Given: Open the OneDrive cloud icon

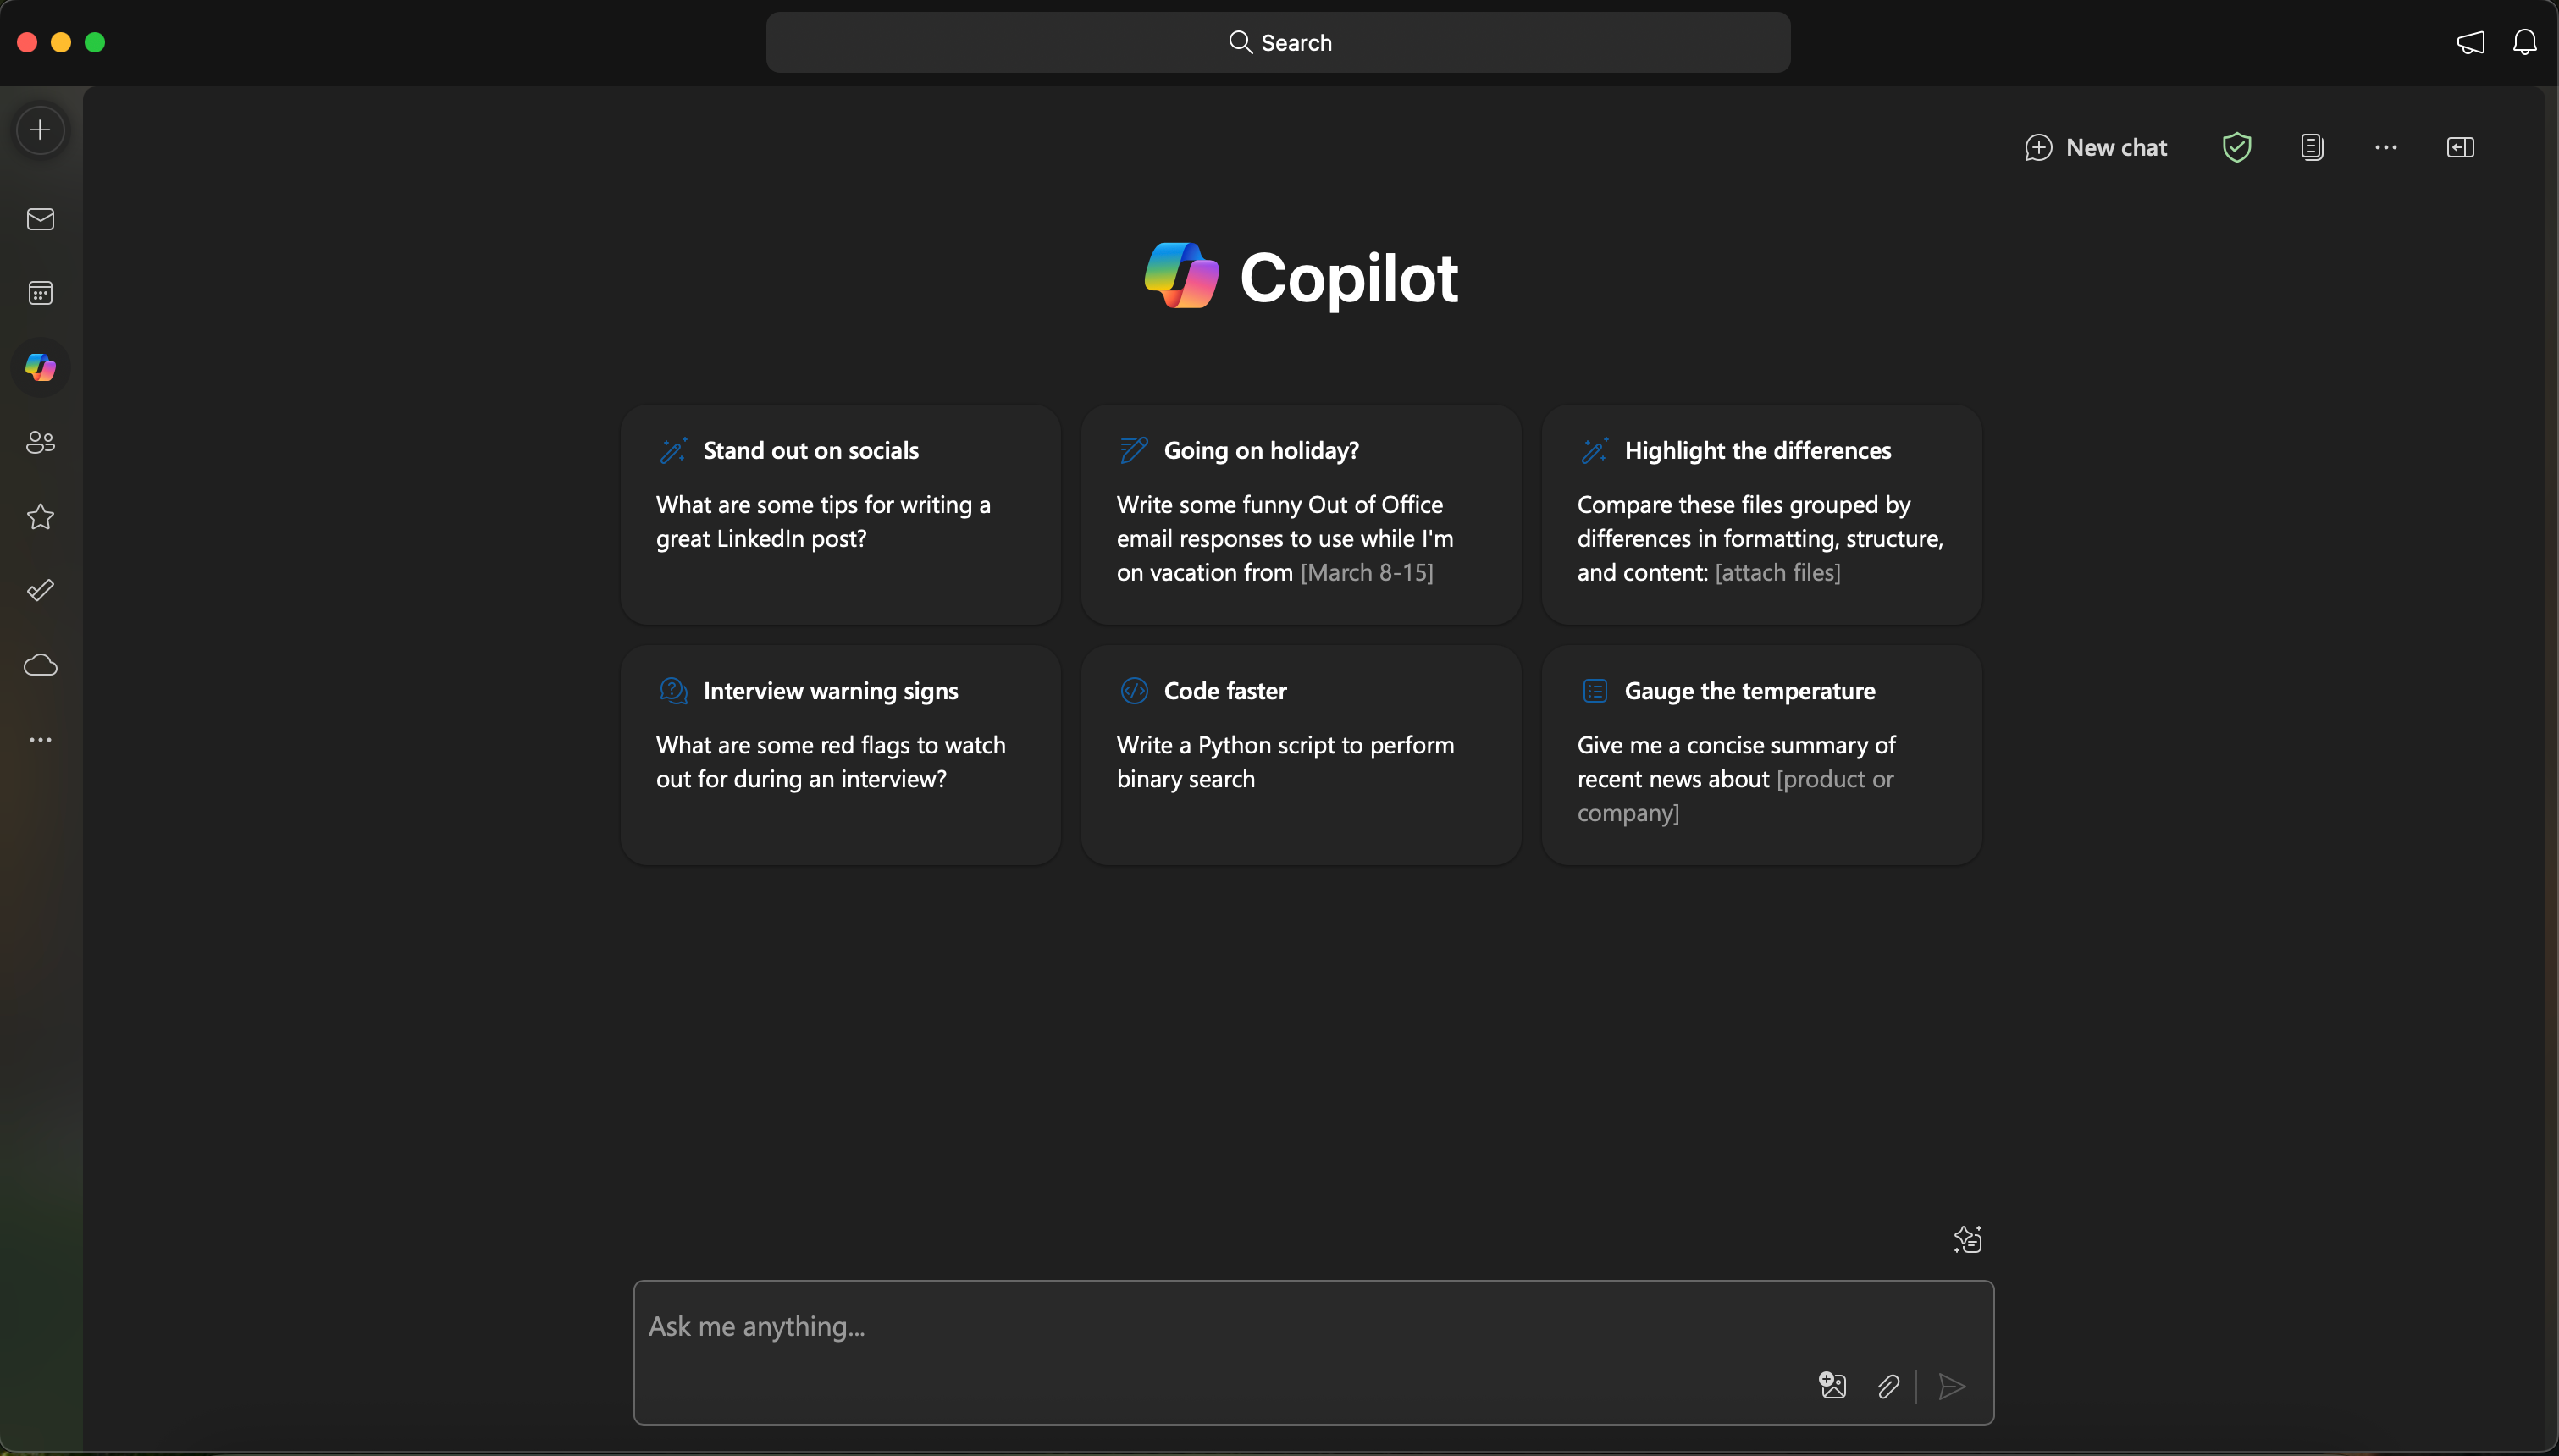Looking at the screenshot, I should pos(40,665).
